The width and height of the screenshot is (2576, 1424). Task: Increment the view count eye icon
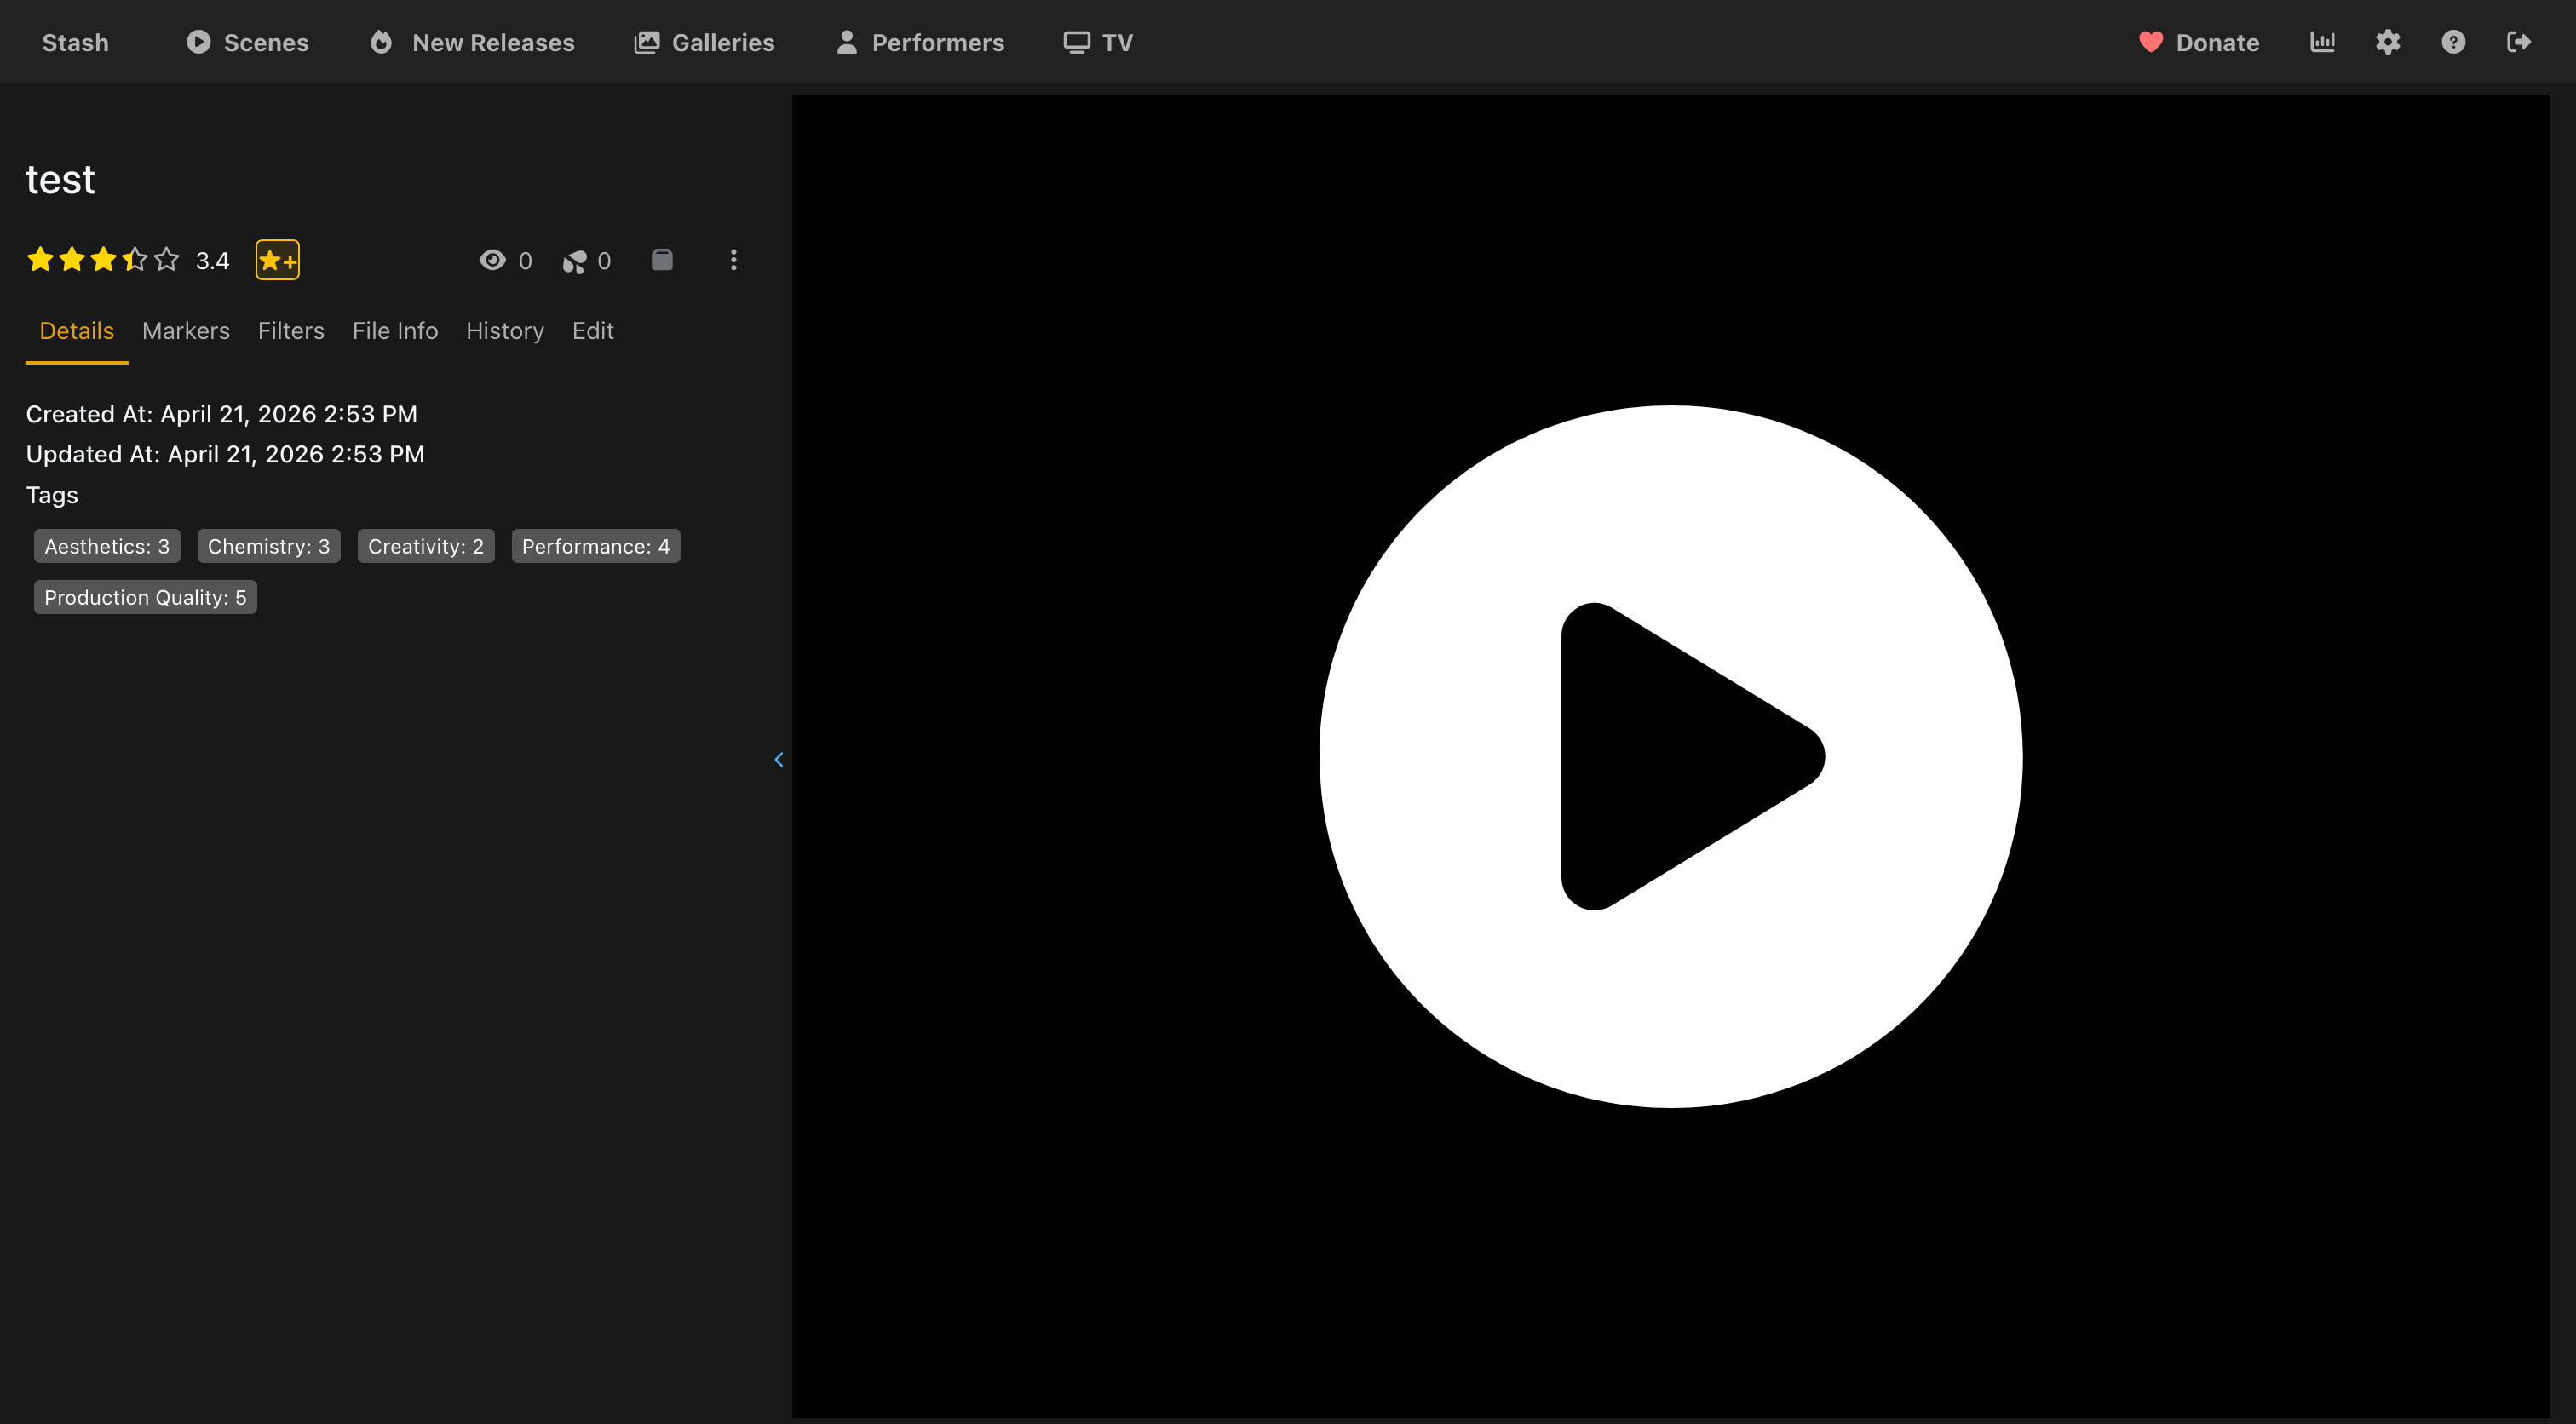click(492, 260)
